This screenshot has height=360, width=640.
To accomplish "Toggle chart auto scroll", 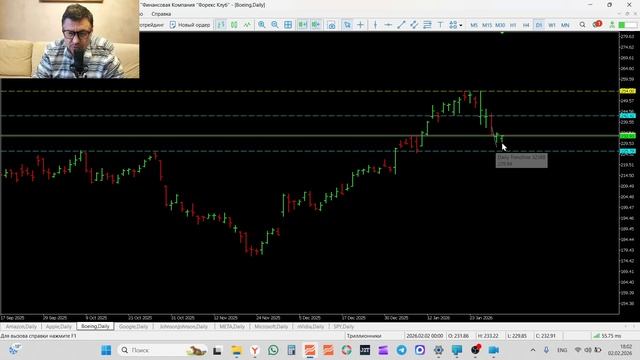I will (x=302, y=25).
